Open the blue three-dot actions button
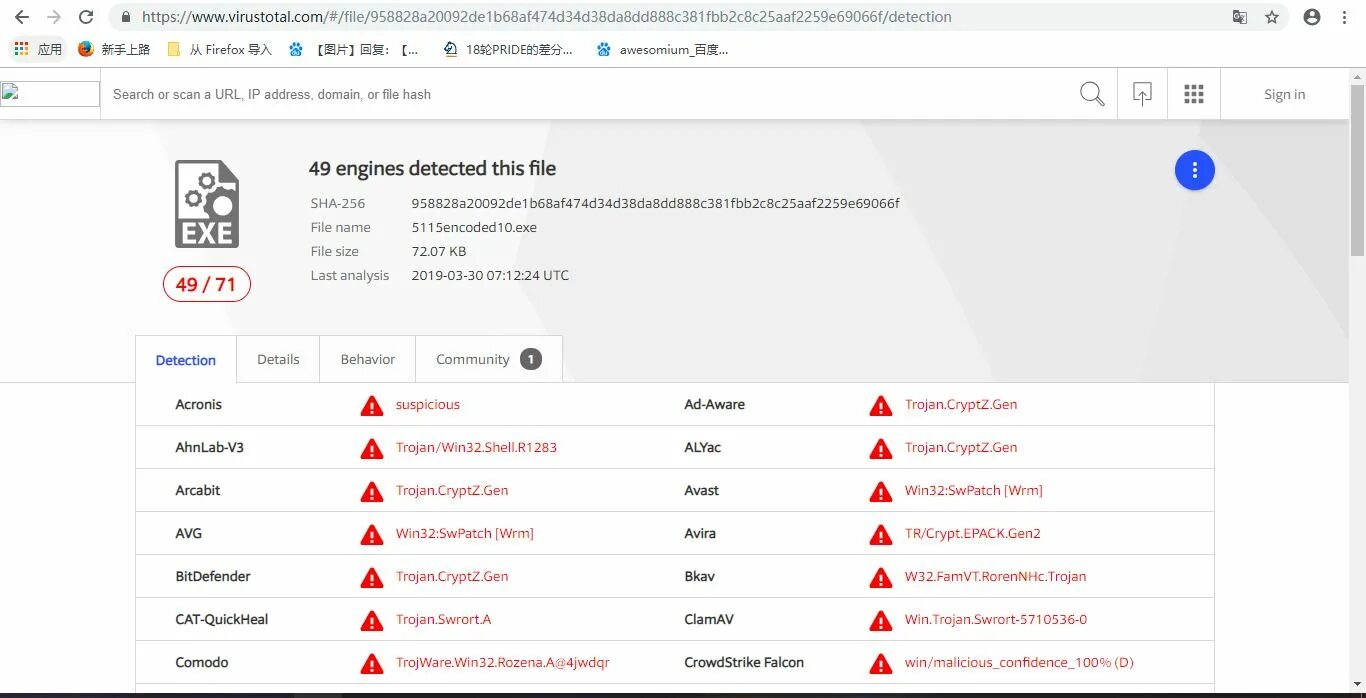The height and width of the screenshot is (698, 1366). pos(1194,171)
